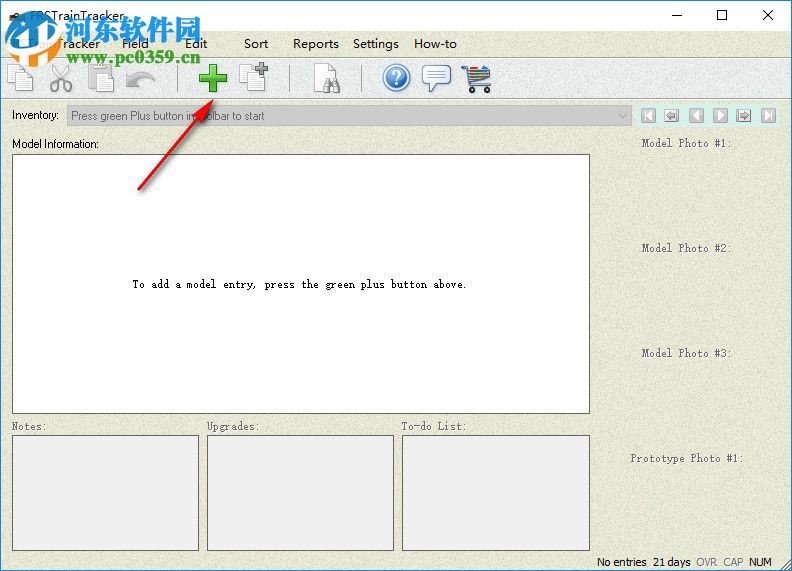
Task: Open the Edit menu
Action: point(196,44)
